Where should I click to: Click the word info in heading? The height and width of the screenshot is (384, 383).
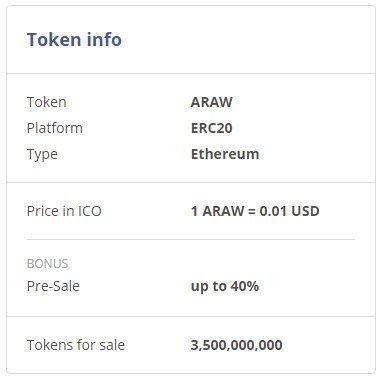[x=104, y=40]
